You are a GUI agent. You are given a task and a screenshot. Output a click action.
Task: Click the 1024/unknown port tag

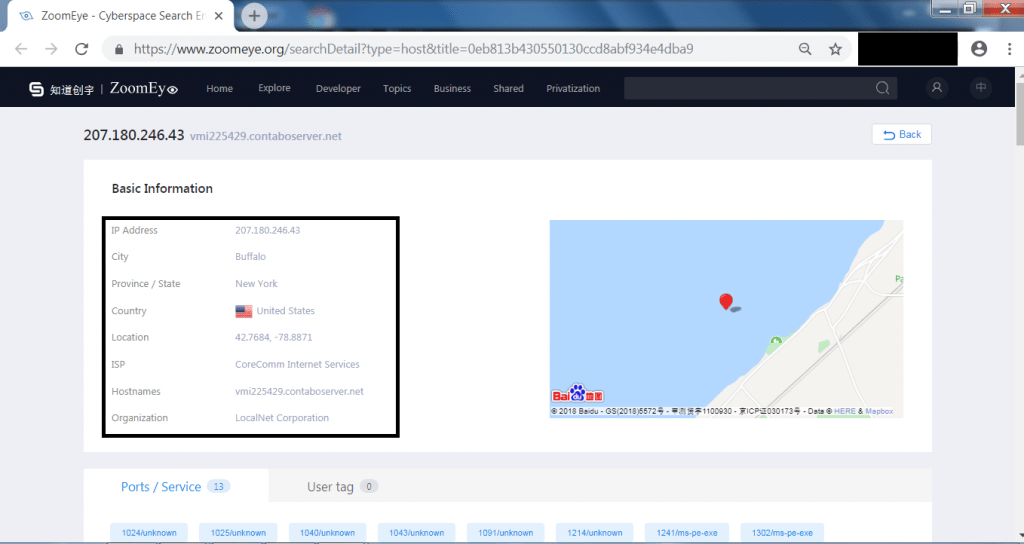149,533
